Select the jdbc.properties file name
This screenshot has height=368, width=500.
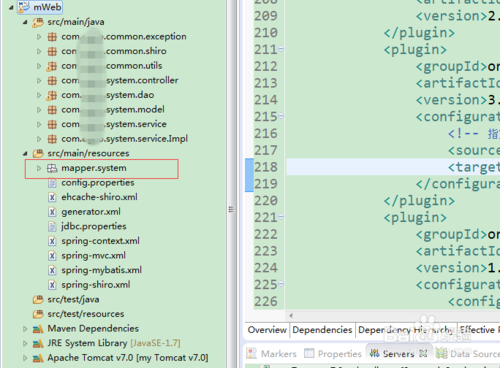click(x=94, y=226)
